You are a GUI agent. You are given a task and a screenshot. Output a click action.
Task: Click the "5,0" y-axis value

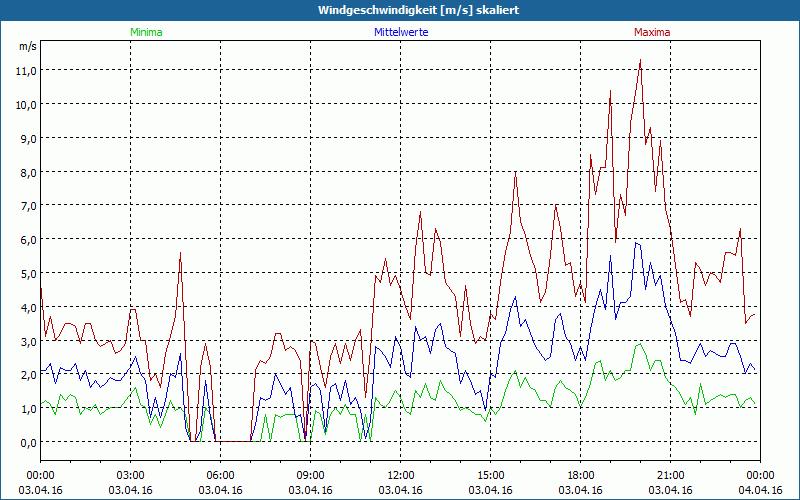pos(29,273)
